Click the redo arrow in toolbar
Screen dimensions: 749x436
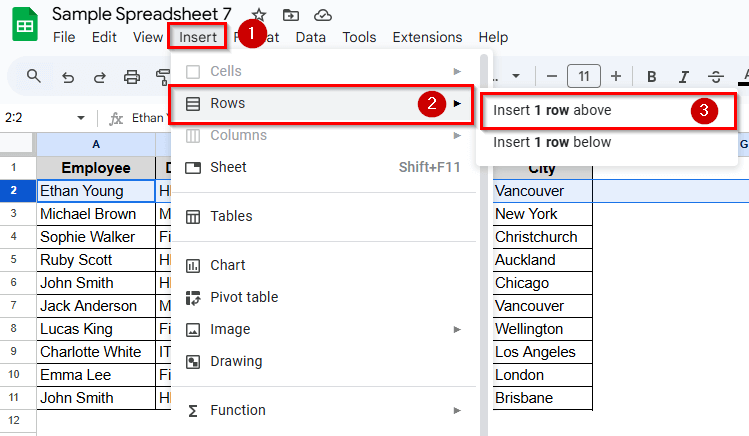tap(99, 76)
